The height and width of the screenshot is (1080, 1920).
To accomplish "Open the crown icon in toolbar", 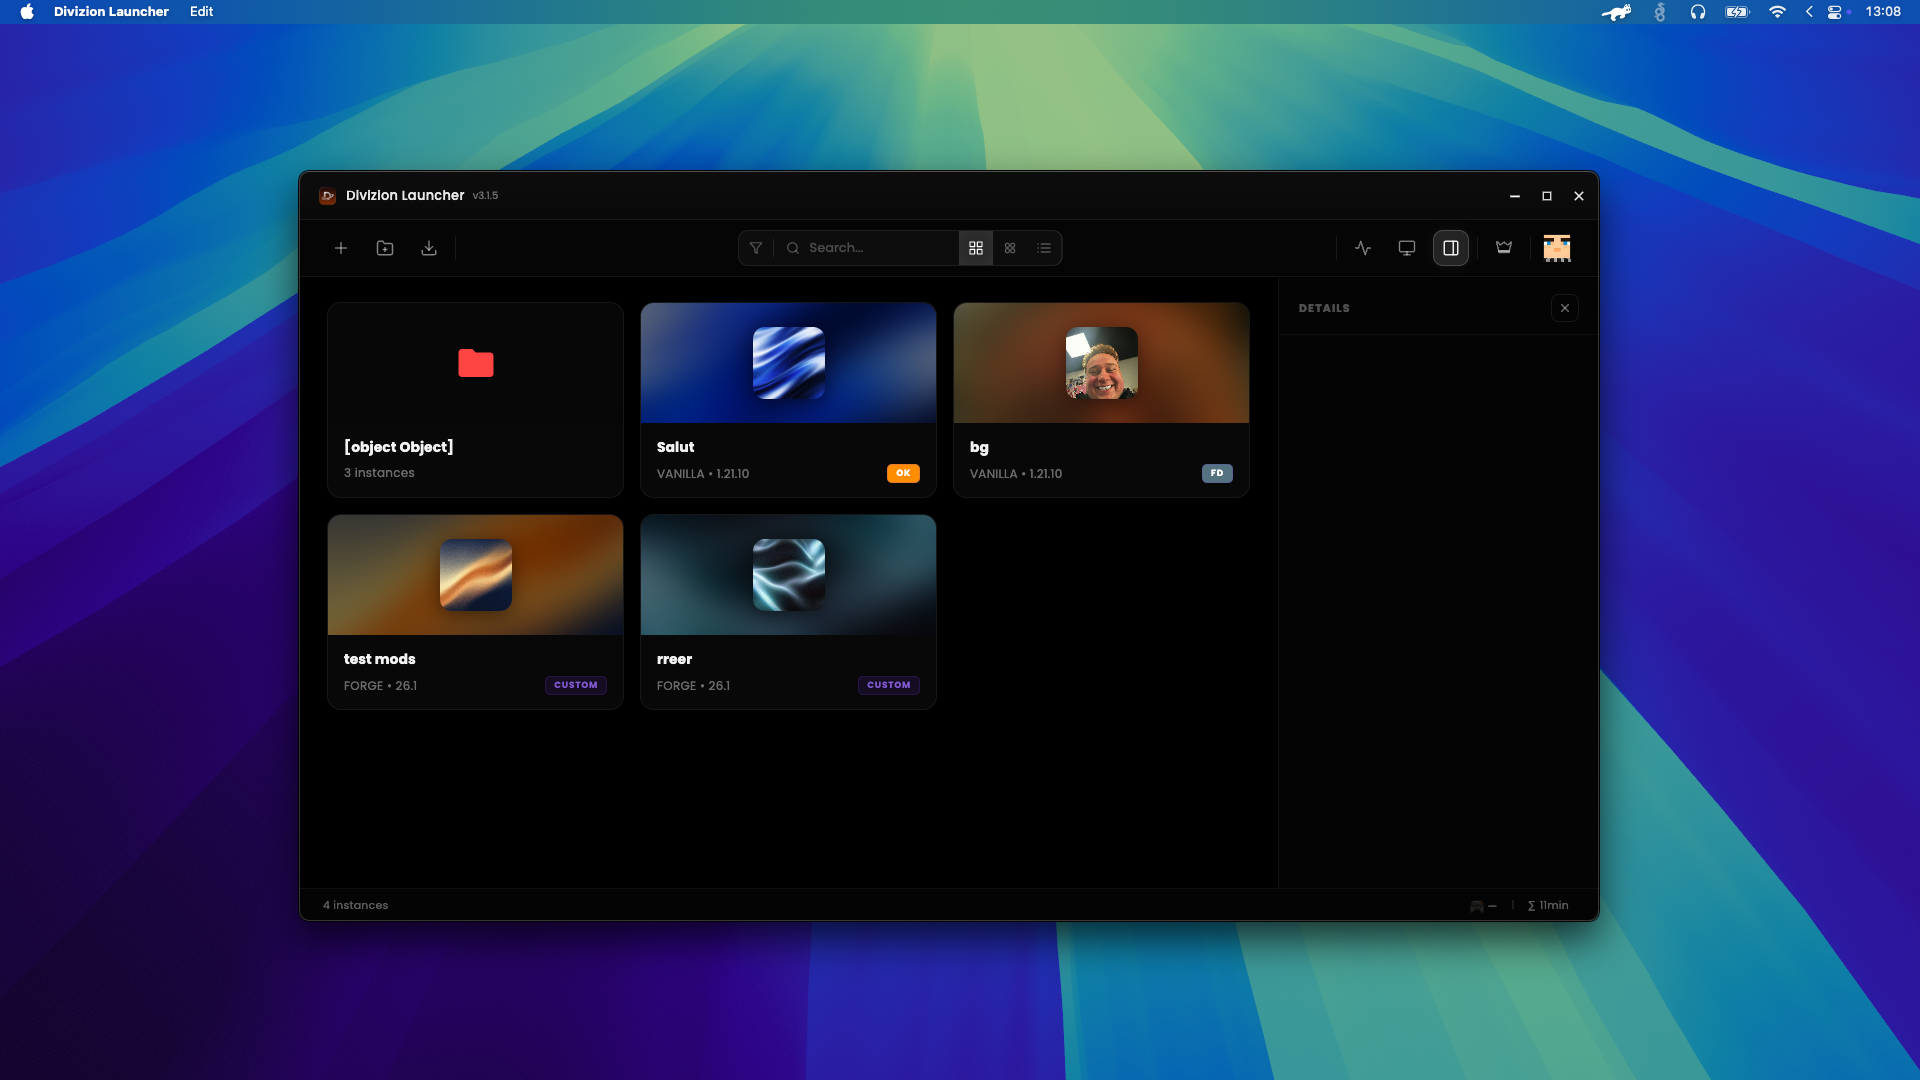I will click(1504, 248).
